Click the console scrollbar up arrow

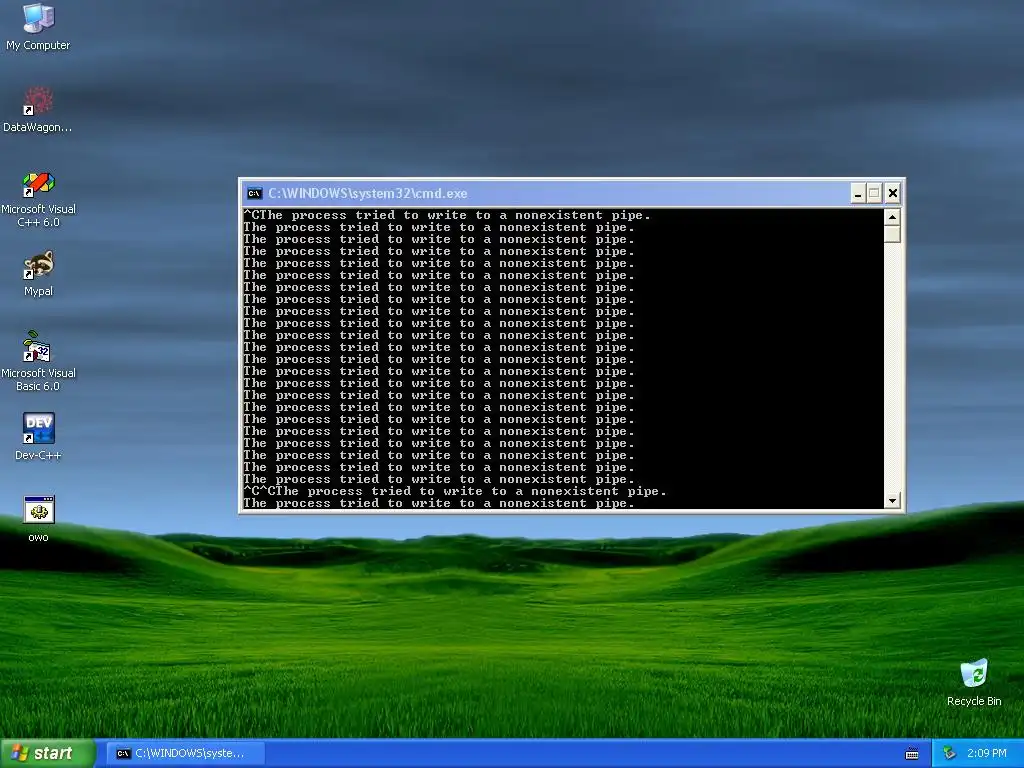pyautogui.click(x=892, y=217)
